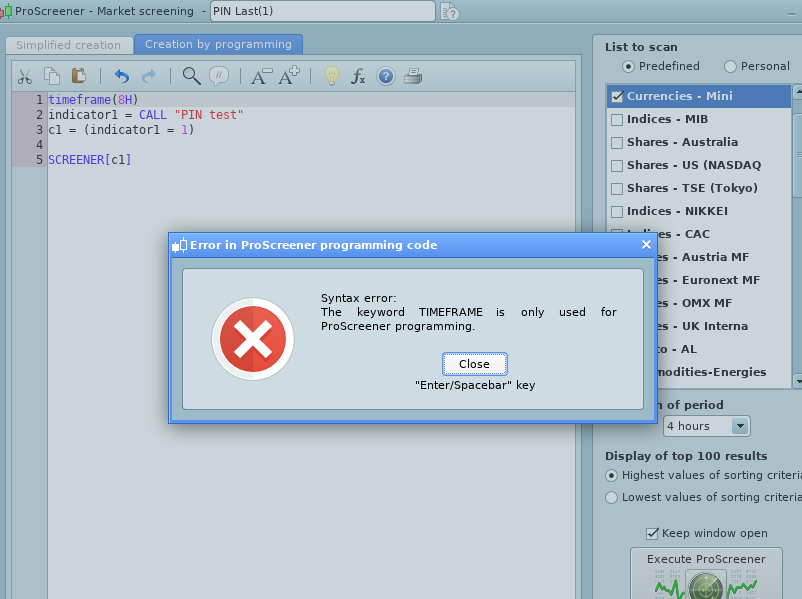Click the Euronext MF list row
Screen dimensions: 802x599
[x=724, y=280]
